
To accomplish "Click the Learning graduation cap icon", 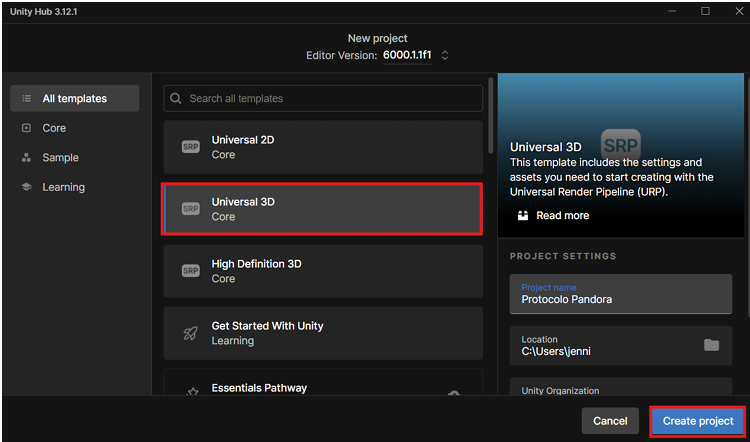I will click(x=27, y=187).
